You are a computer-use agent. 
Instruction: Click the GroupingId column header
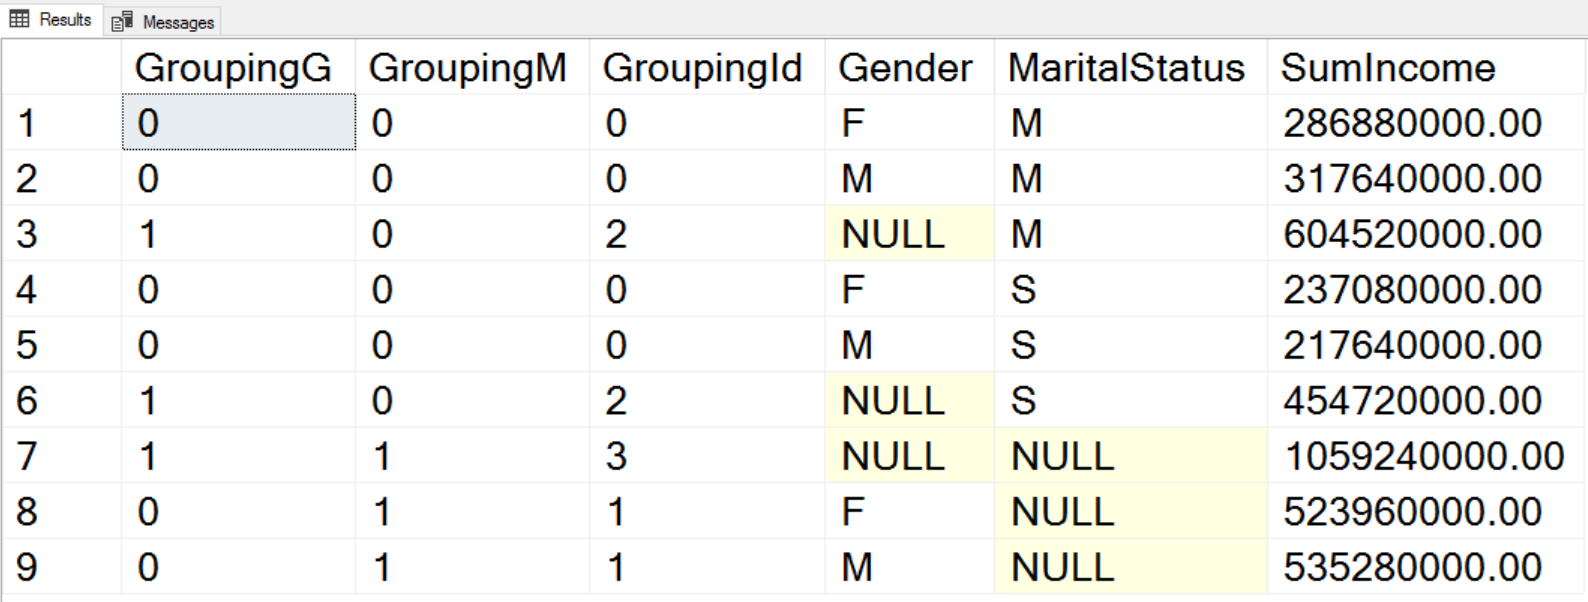click(702, 68)
